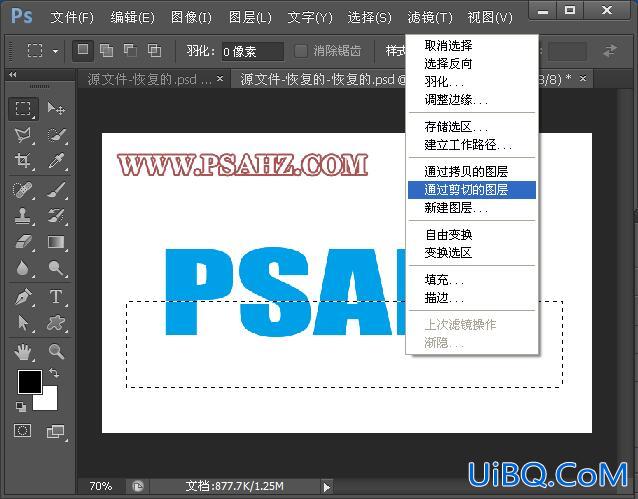The width and height of the screenshot is (638, 499).
Task: Choose the Polygonal Lasso tool
Action: point(23,135)
